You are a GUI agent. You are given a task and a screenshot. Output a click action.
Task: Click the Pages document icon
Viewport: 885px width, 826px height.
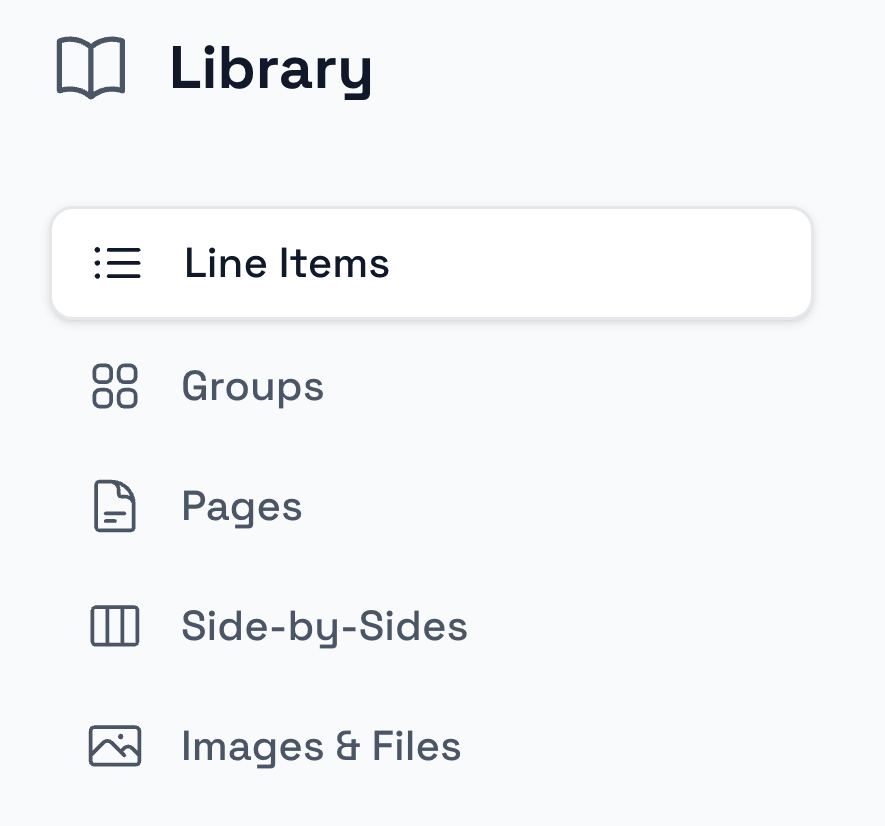click(115, 507)
